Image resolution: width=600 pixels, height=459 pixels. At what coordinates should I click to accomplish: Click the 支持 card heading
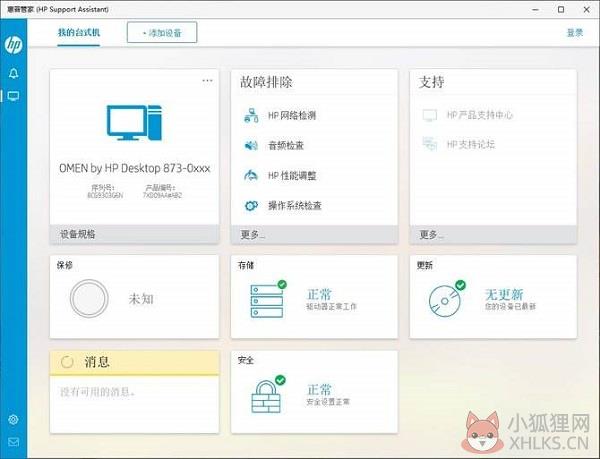tap(432, 82)
